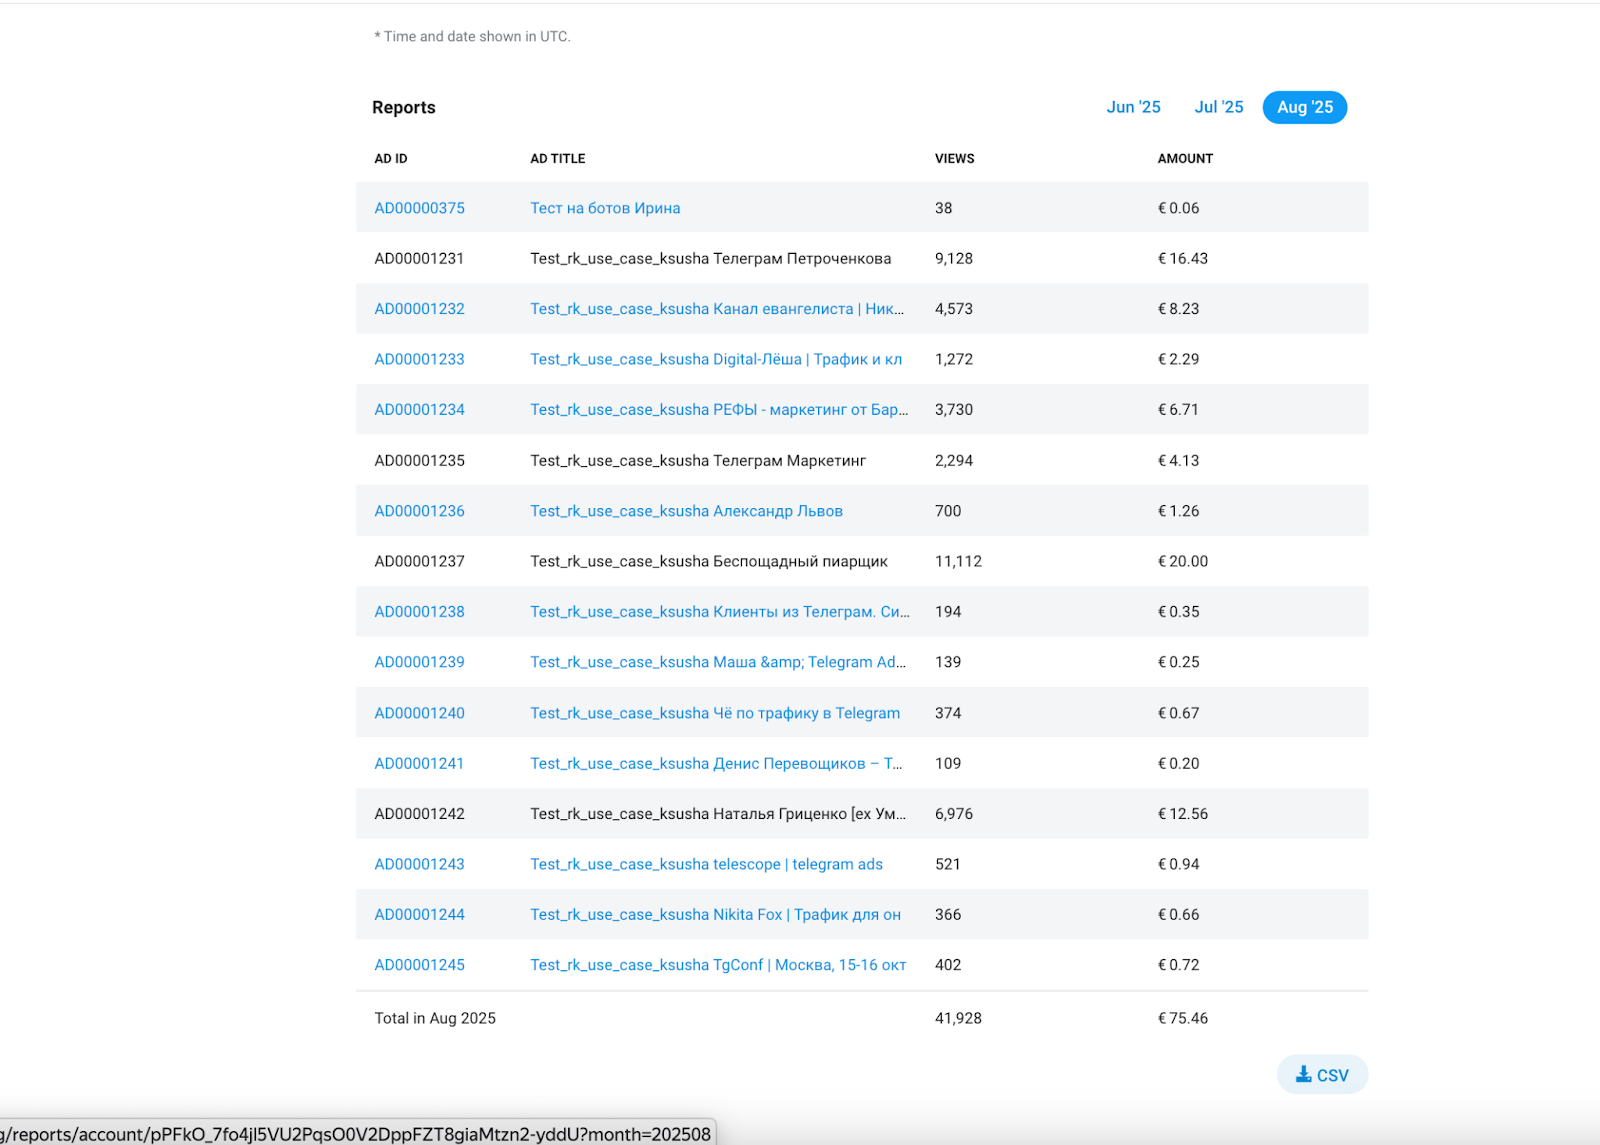The width and height of the screenshot is (1600, 1145).
Task: Open the 'telescope | telegram ads' title link
Action: point(706,864)
